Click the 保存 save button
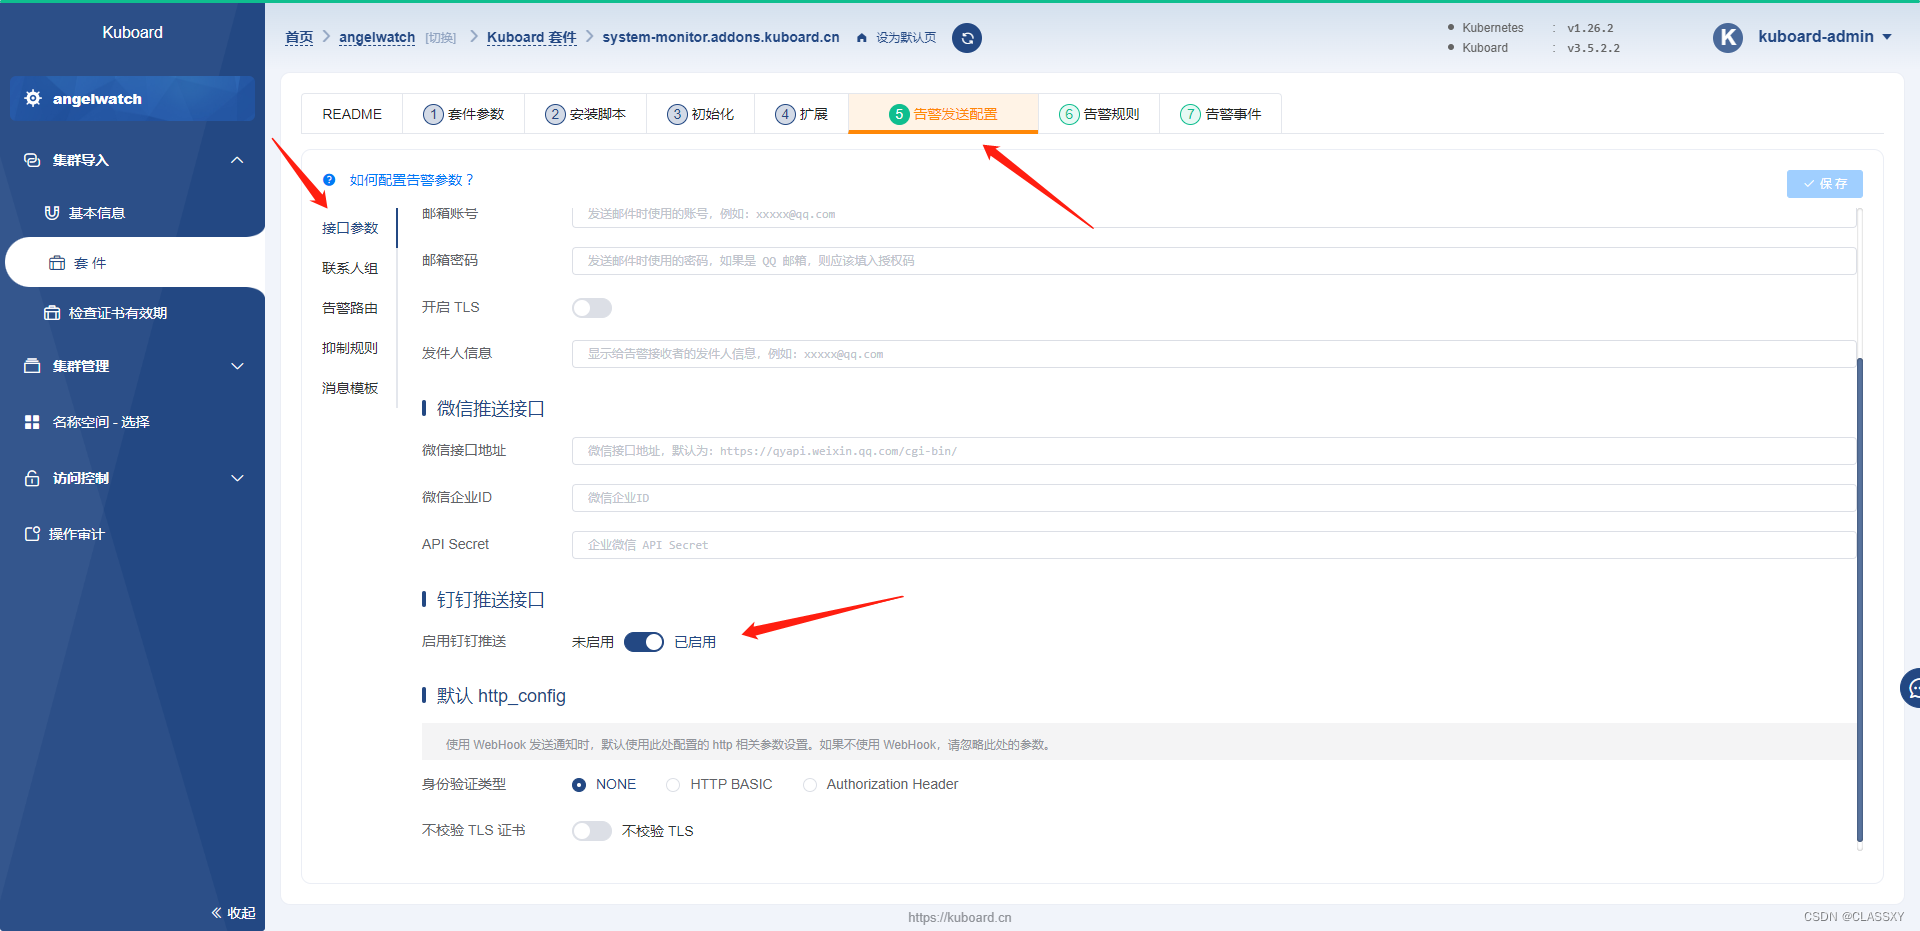Image resolution: width=1920 pixels, height=931 pixels. click(1824, 184)
